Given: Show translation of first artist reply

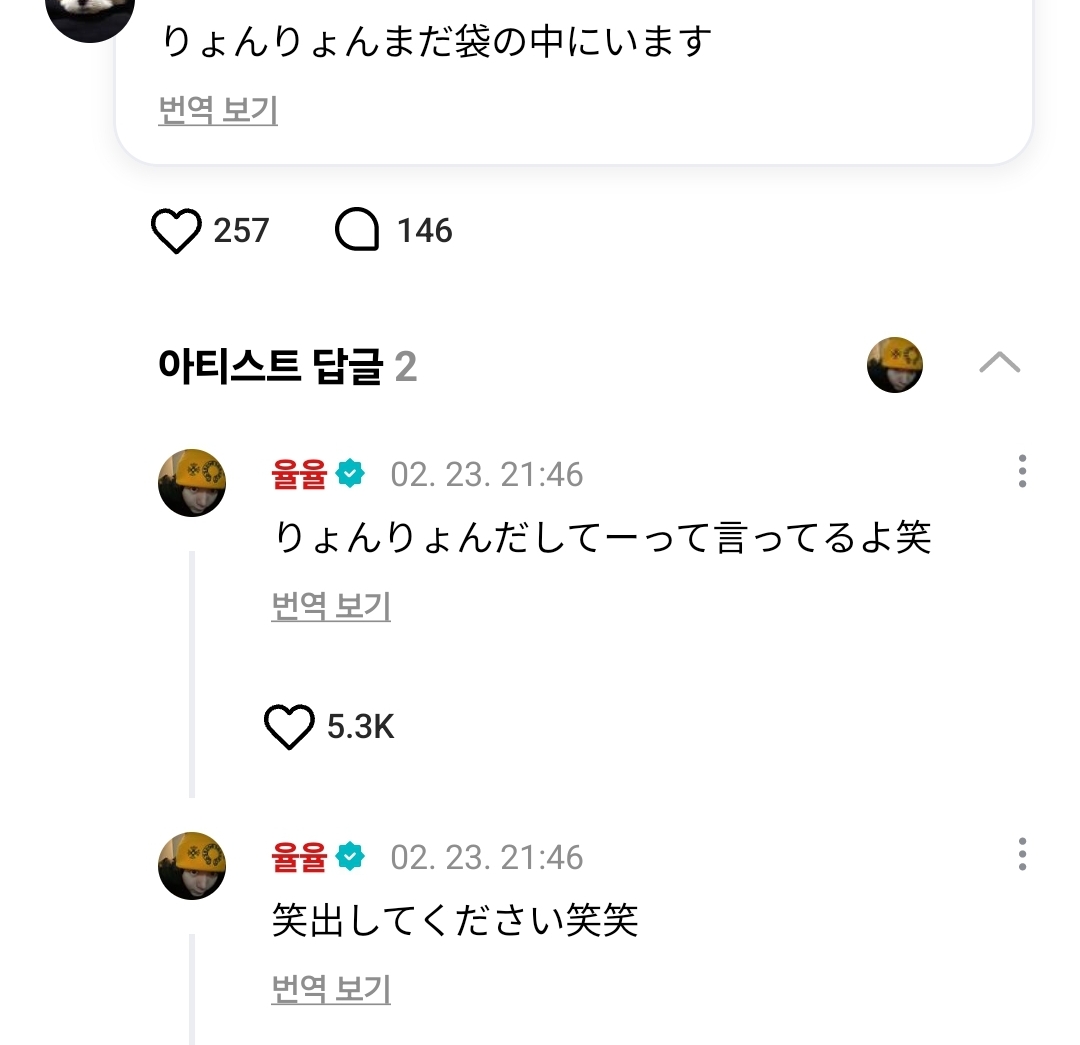Looking at the screenshot, I should 331,606.
